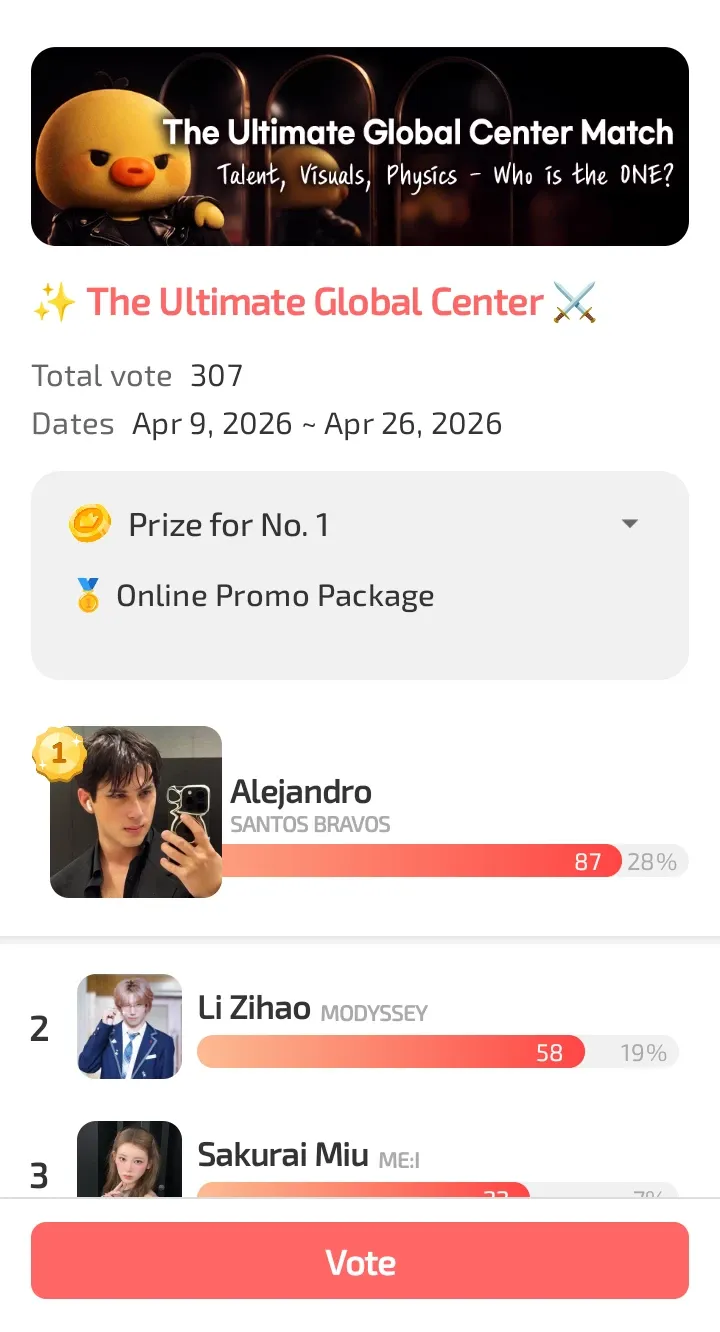720x1332 pixels.
Task: Click the sparkles emoji before the title
Action: (54, 302)
